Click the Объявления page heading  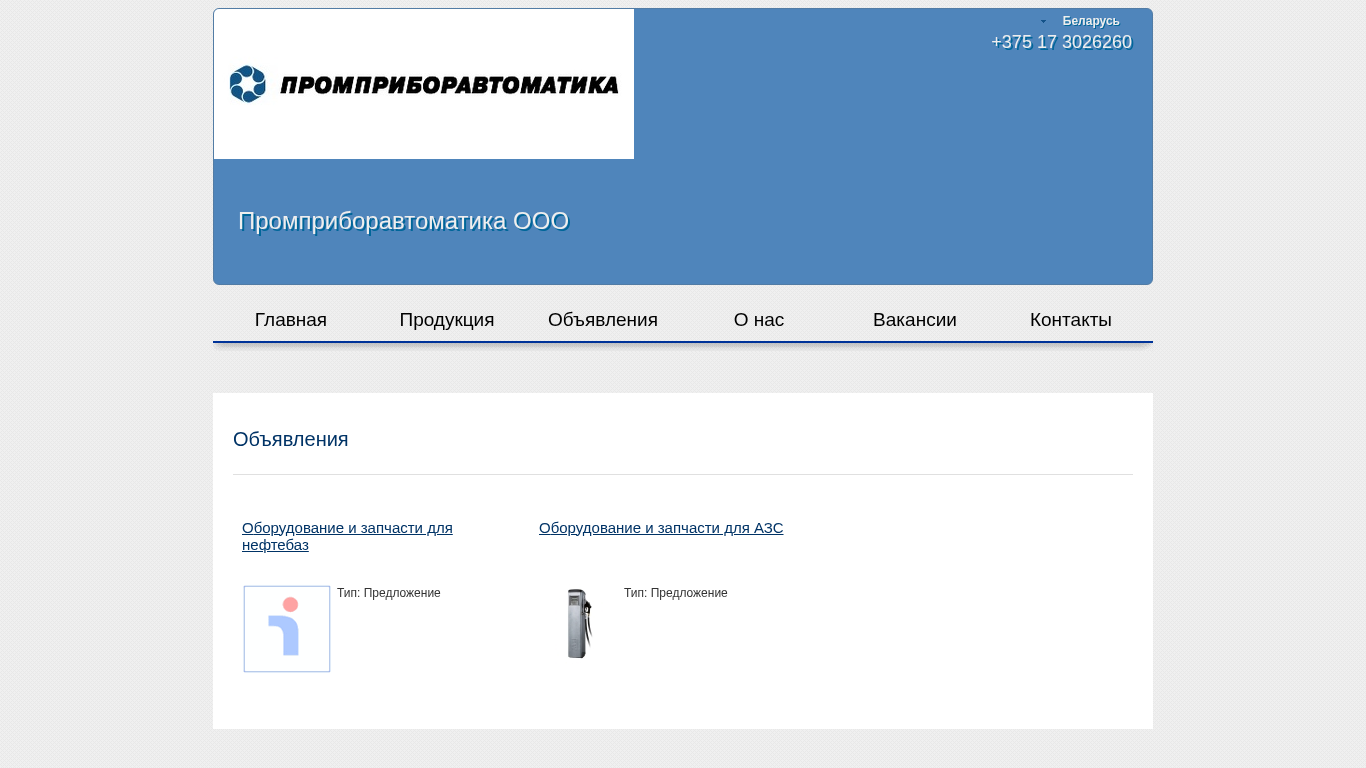(x=291, y=439)
